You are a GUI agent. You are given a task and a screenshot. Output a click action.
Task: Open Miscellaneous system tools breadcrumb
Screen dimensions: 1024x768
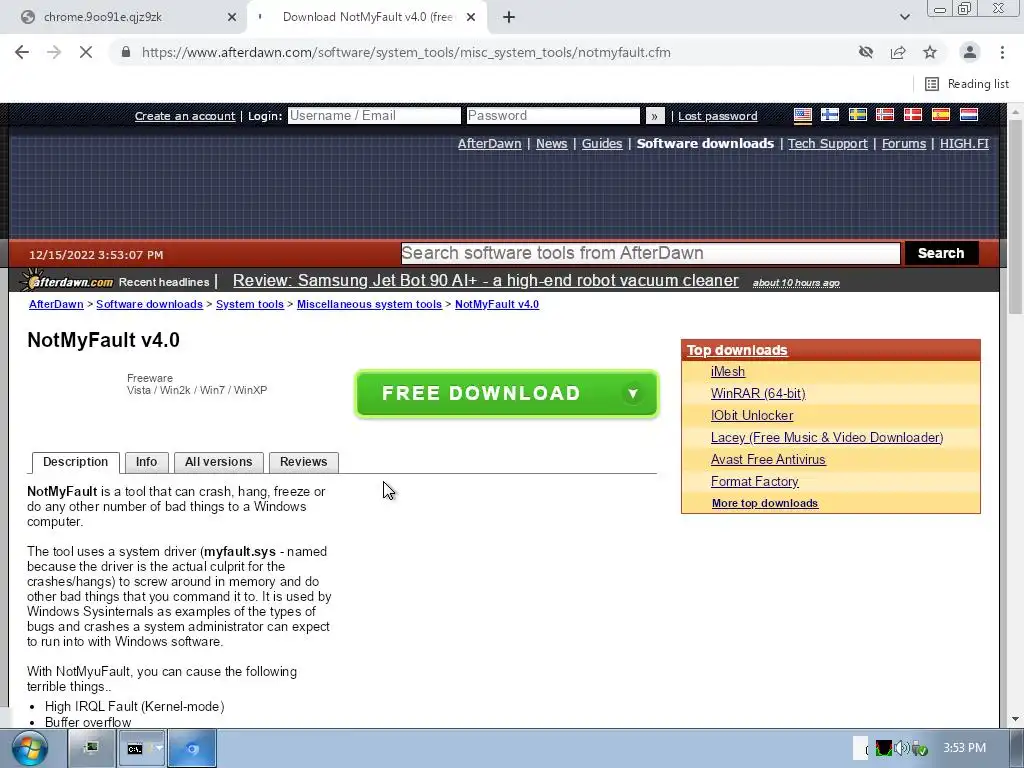pos(369,304)
